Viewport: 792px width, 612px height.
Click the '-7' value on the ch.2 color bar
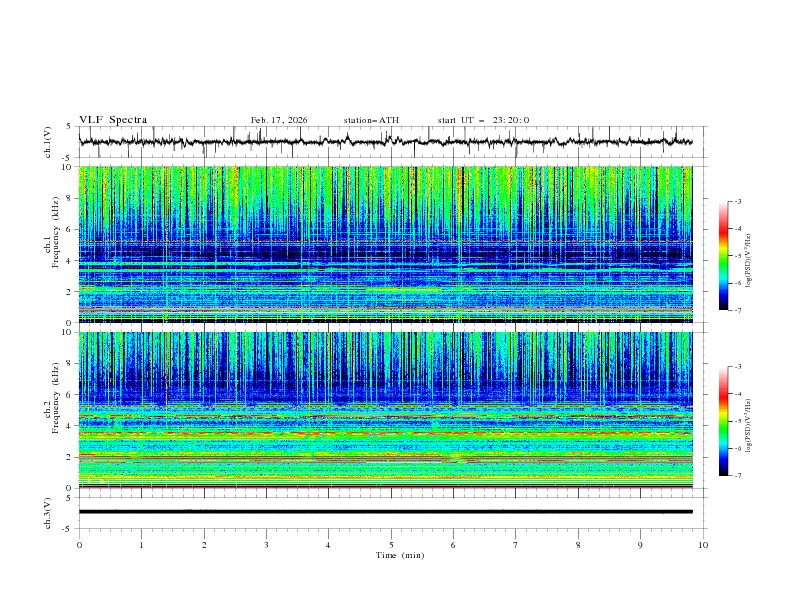point(737,476)
